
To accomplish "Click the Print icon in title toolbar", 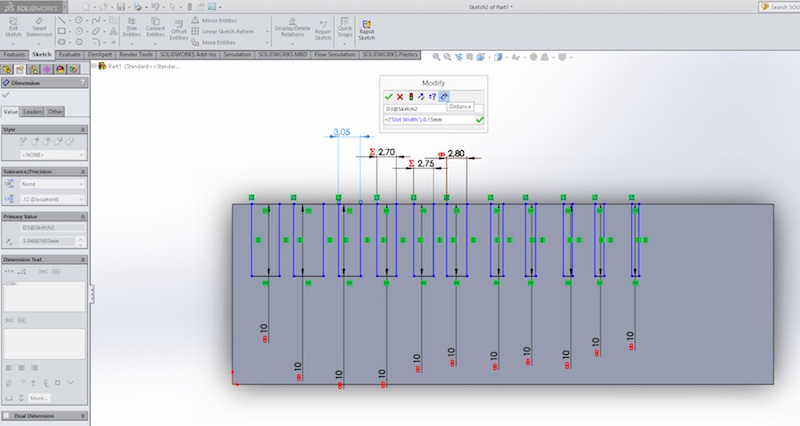I will (138, 7).
